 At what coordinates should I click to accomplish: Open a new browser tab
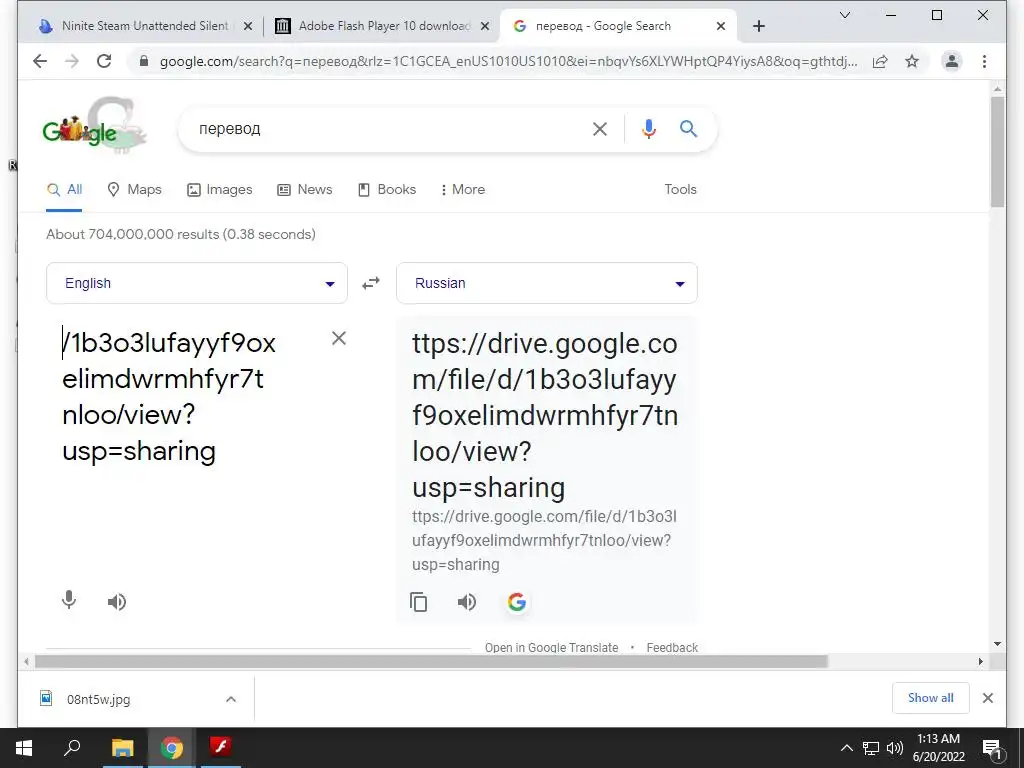coord(758,26)
